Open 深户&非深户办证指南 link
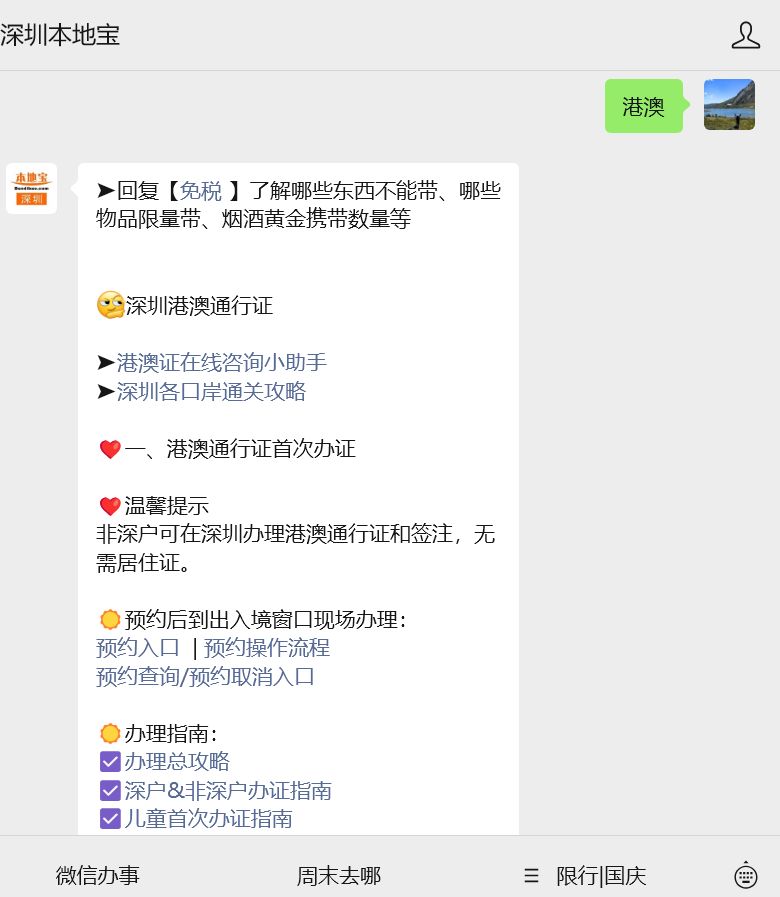Image resolution: width=780 pixels, height=897 pixels. point(227,791)
